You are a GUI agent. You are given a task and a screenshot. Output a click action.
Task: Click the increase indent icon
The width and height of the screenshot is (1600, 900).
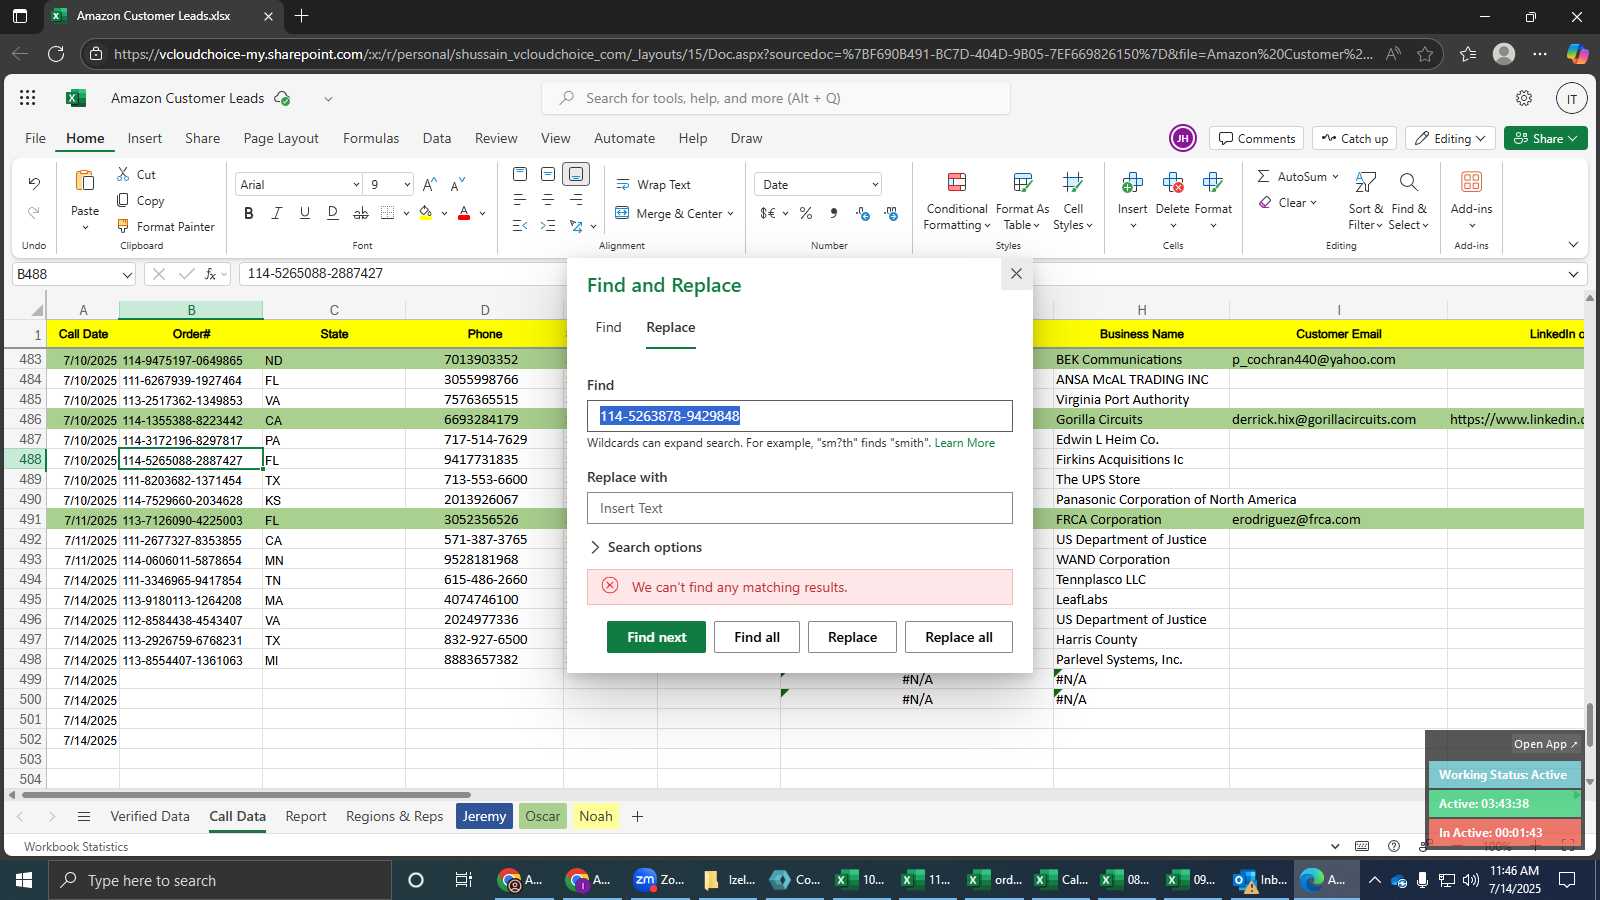point(548,226)
